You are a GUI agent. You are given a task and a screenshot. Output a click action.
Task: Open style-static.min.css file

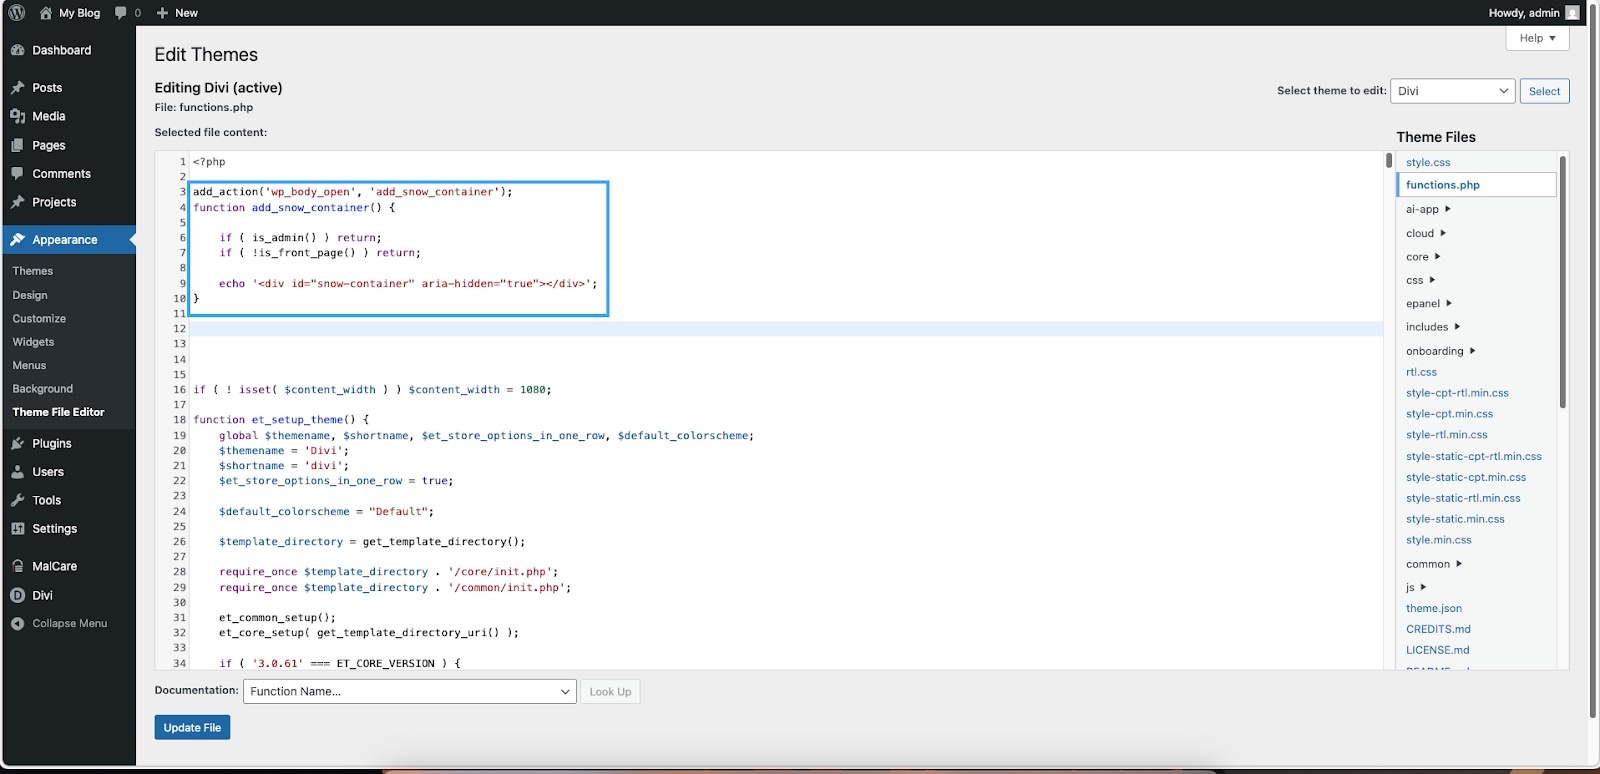pos(1455,519)
